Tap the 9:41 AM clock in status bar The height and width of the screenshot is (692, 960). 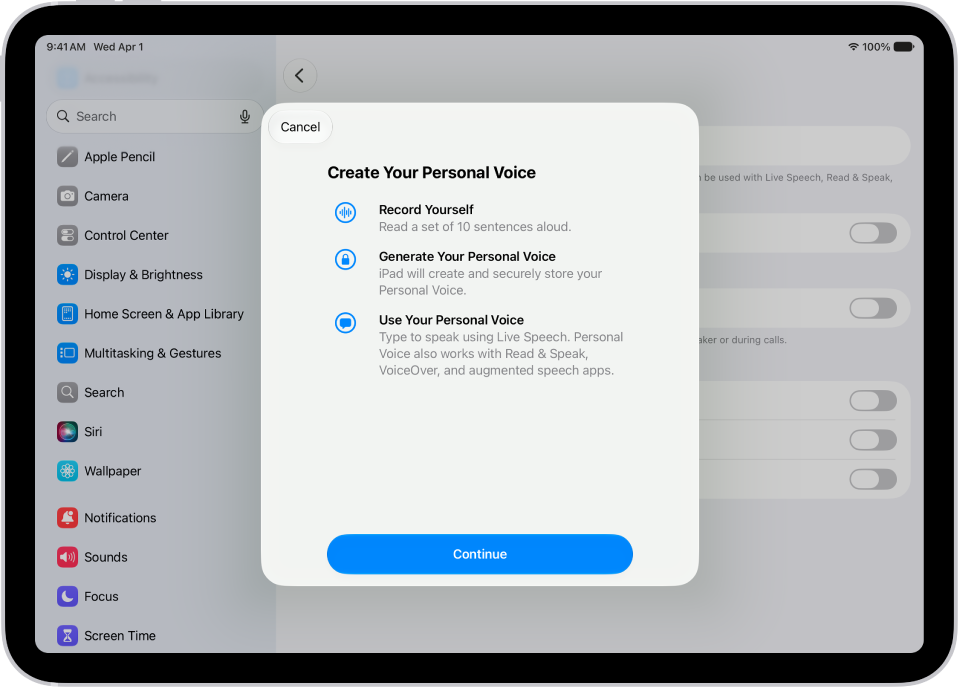tap(66, 47)
